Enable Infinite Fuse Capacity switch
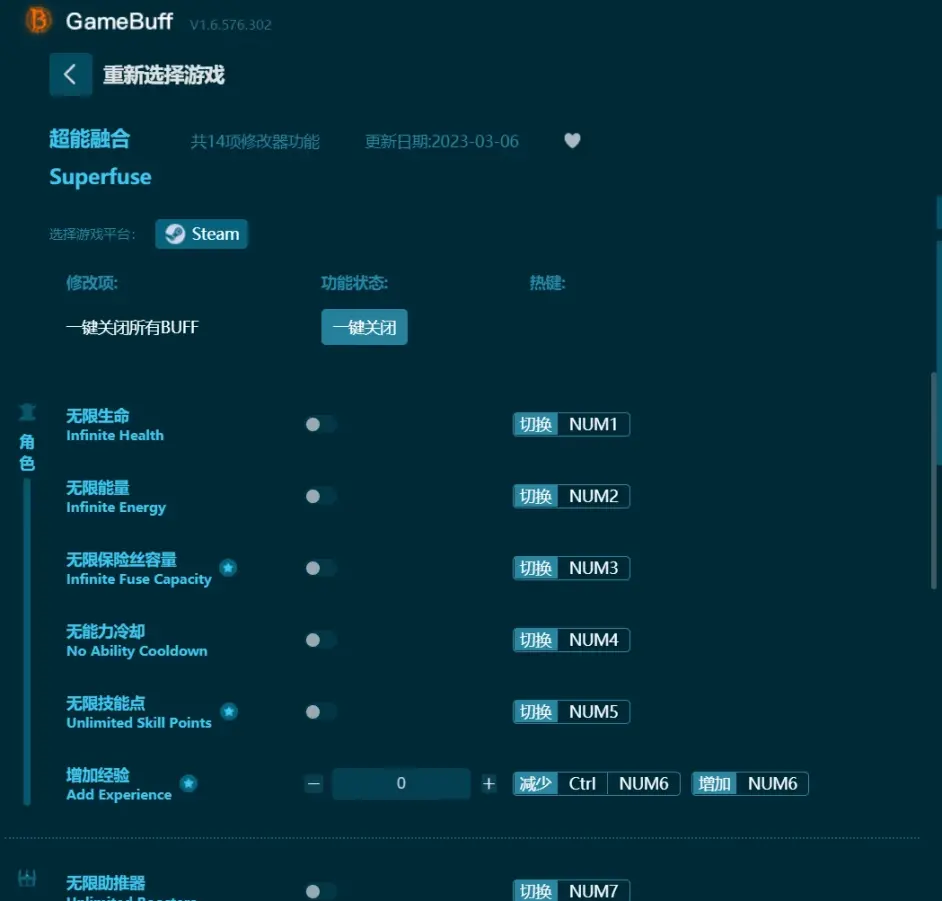The height and width of the screenshot is (901, 942). tap(320, 568)
